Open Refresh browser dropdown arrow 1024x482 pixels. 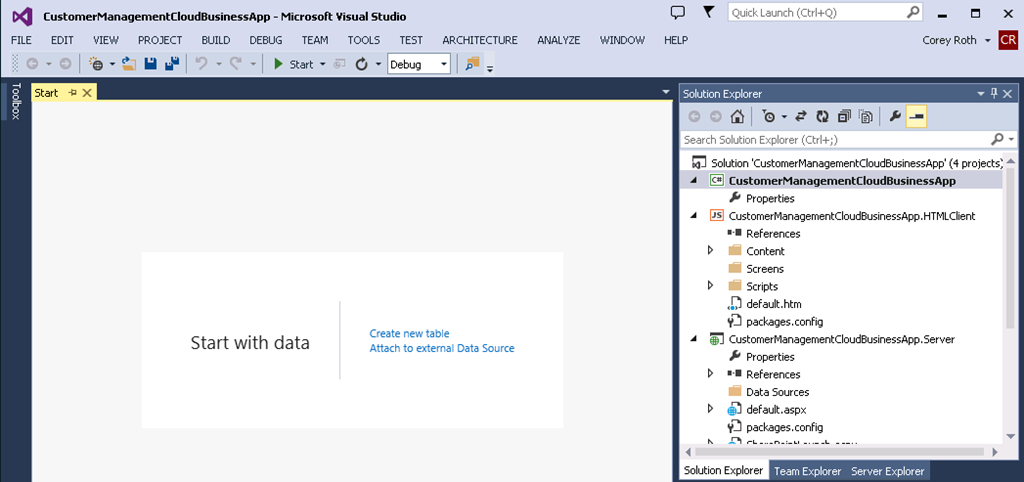[377, 64]
